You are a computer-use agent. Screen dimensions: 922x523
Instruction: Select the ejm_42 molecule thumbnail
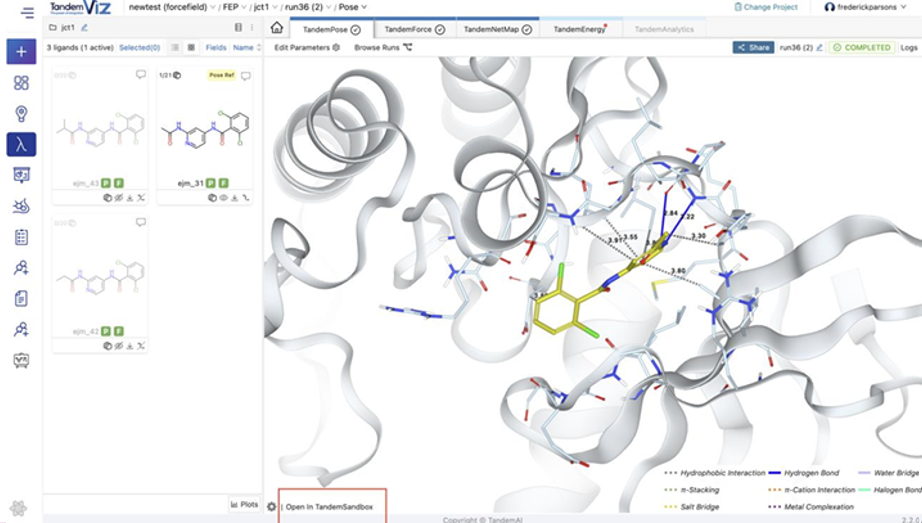100,278
